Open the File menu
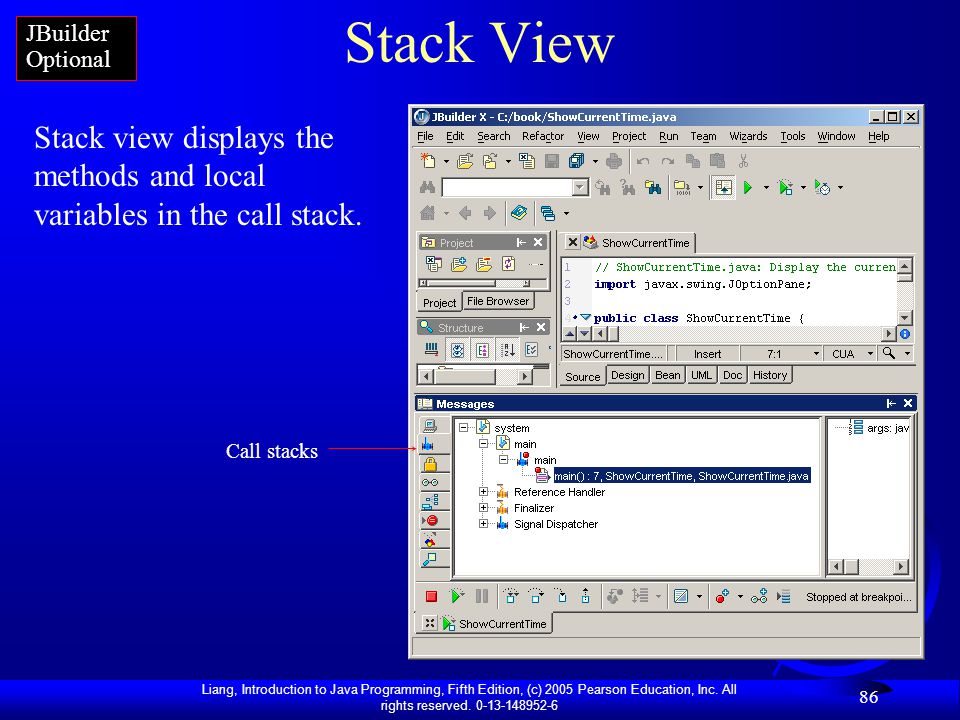Screen dimensions: 960x720 425,136
